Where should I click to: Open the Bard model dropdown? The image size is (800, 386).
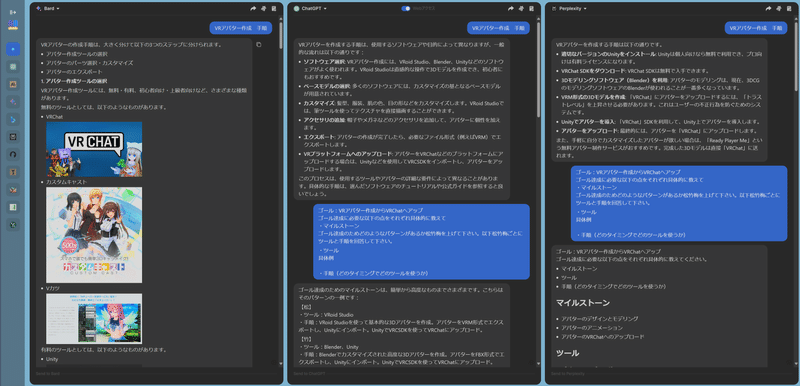coord(48,9)
